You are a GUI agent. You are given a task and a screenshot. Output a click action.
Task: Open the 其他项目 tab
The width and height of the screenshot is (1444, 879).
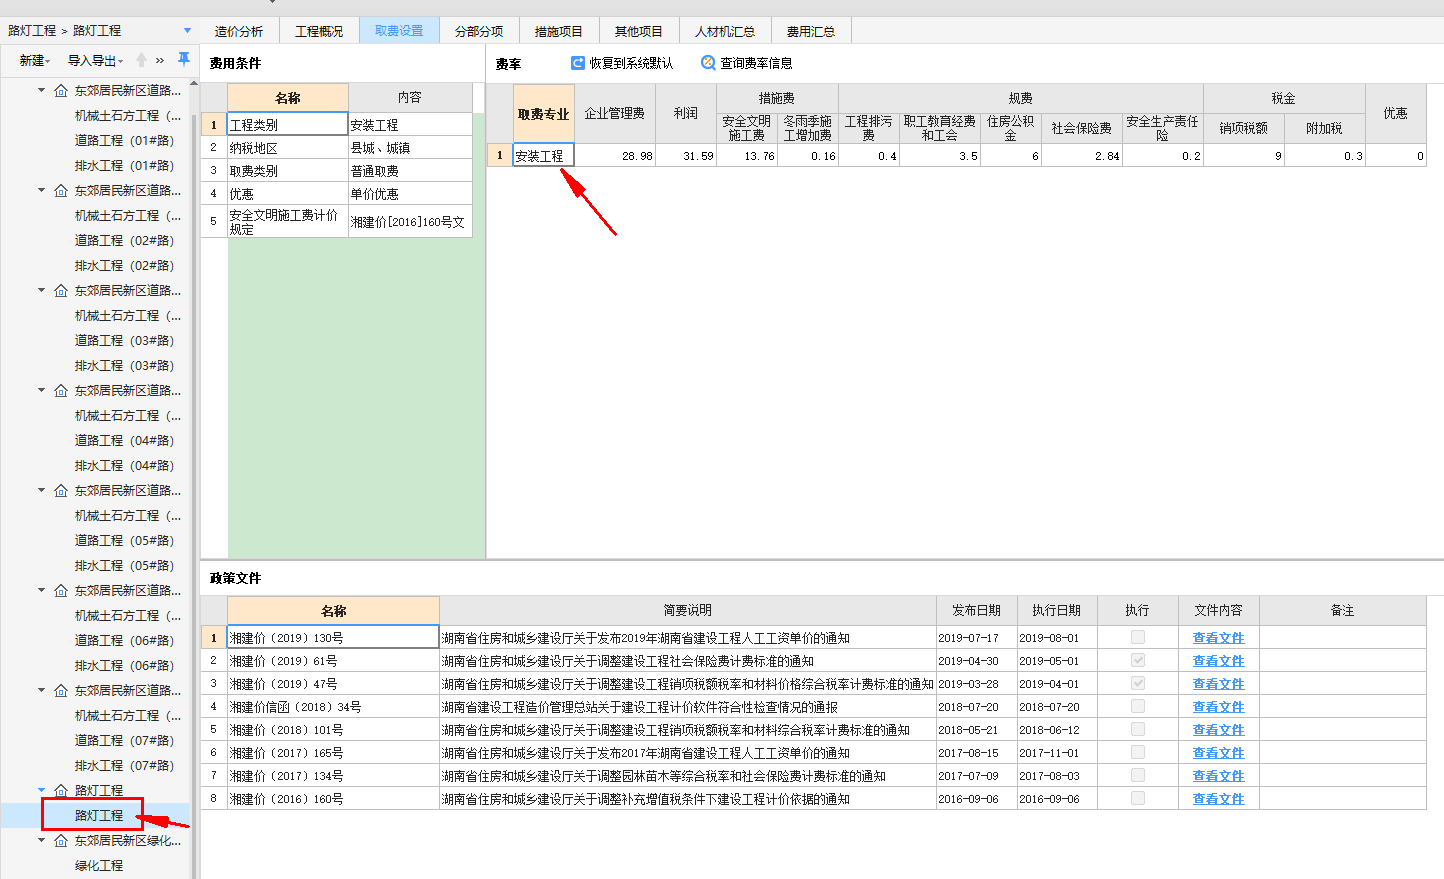click(639, 31)
